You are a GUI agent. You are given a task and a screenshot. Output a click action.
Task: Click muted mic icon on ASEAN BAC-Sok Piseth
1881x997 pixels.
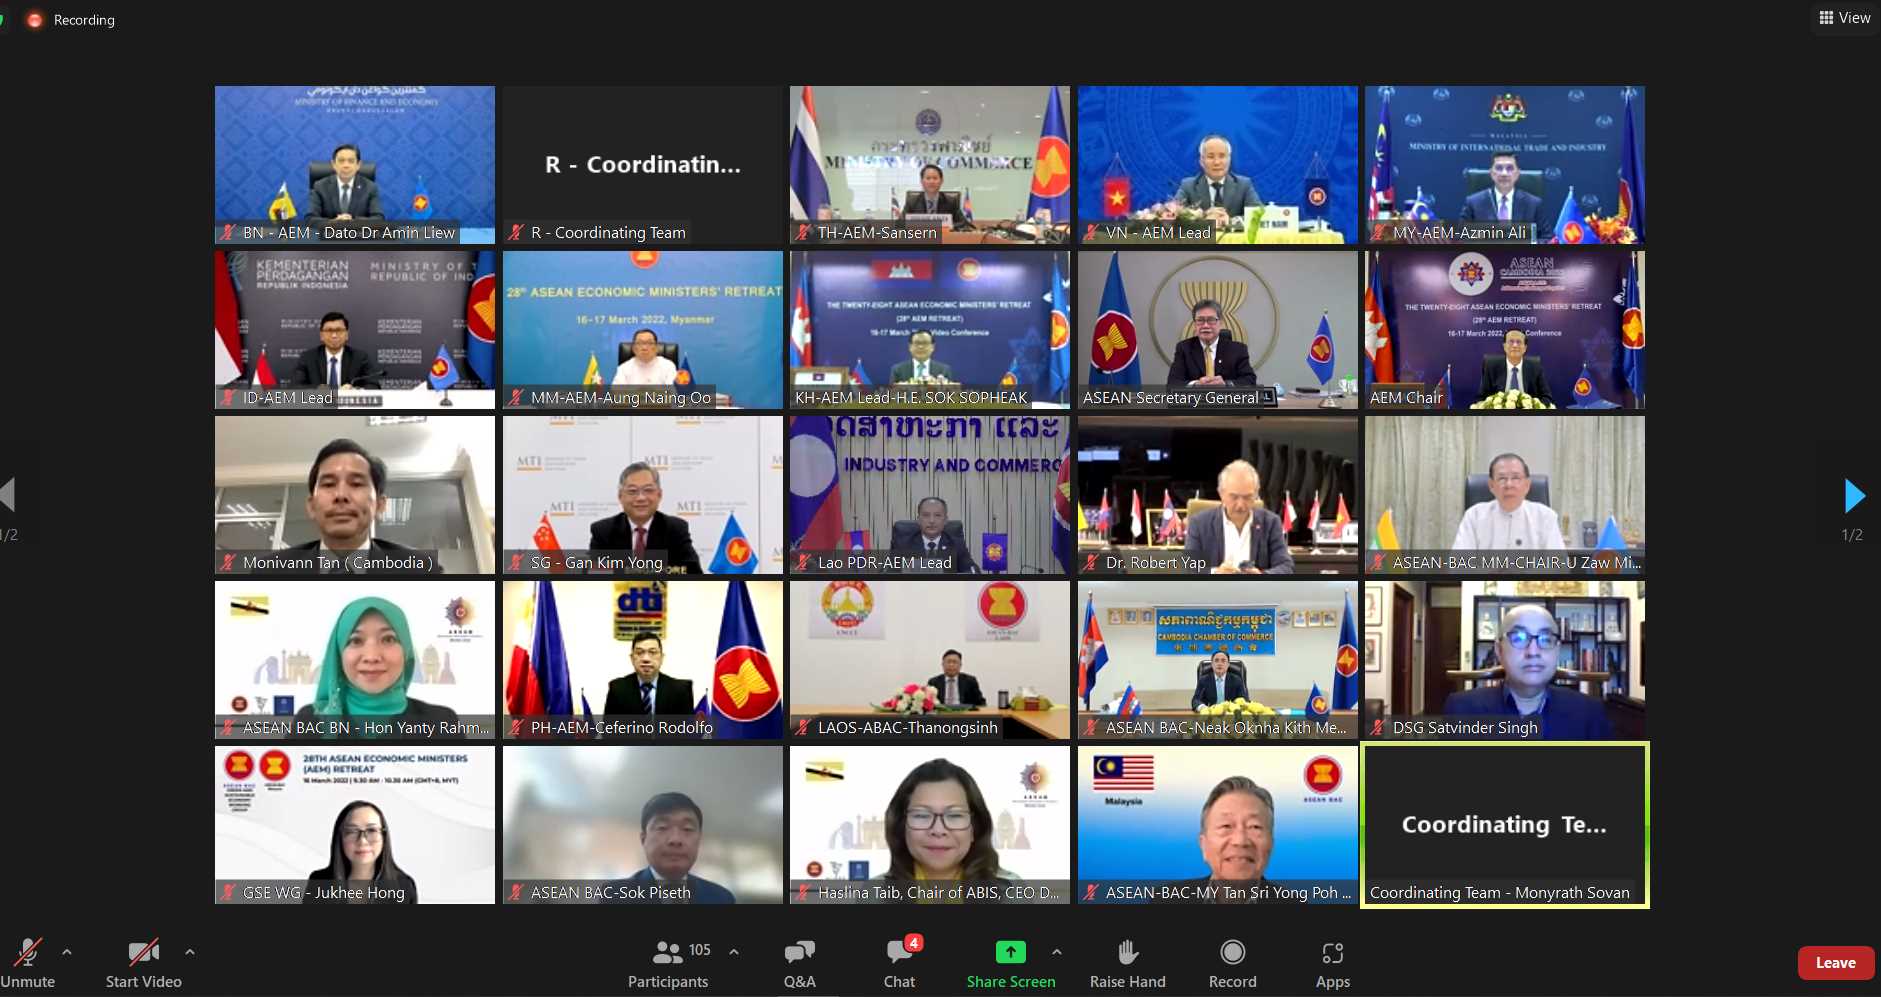tap(516, 893)
